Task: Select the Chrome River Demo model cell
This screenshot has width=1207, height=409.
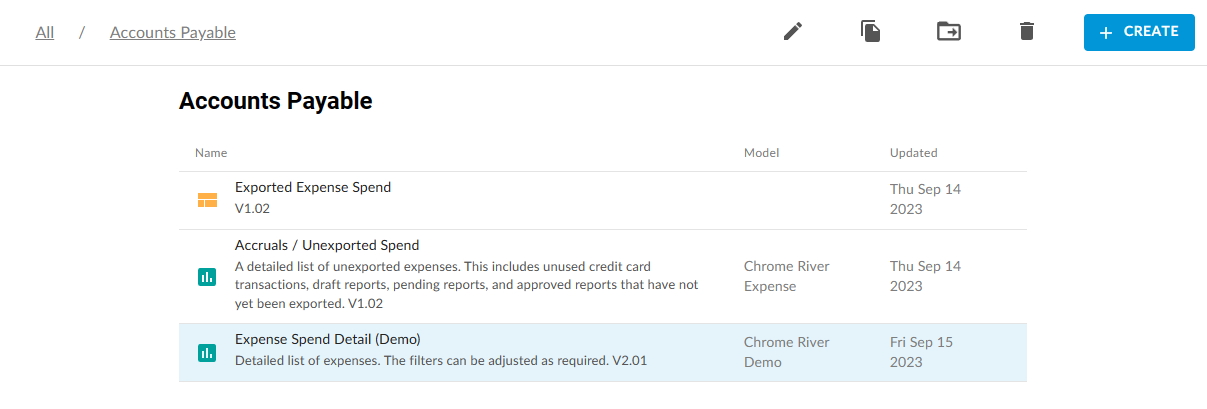Action: point(787,352)
